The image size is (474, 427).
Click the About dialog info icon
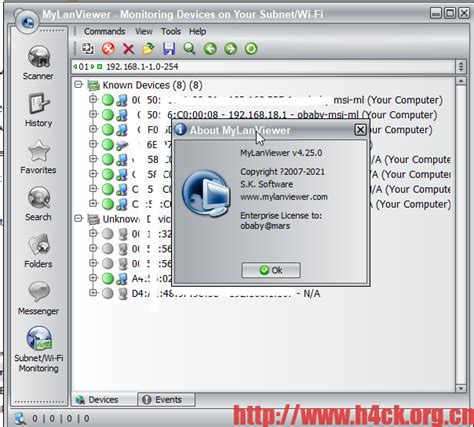[x=180, y=129]
